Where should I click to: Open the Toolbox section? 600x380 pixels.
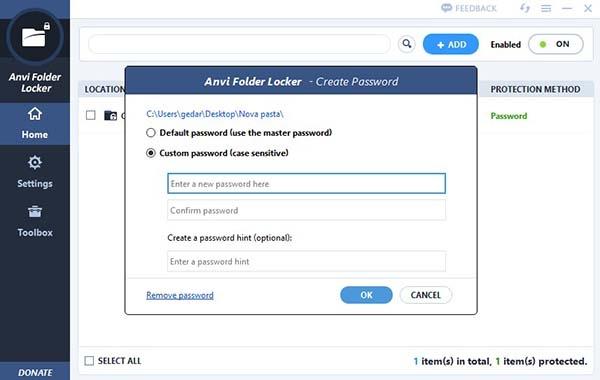(35, 222)
